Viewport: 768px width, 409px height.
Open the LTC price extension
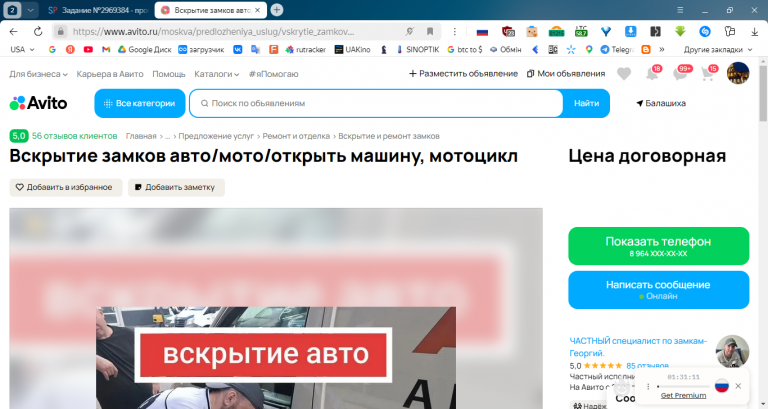click(581, 31)
